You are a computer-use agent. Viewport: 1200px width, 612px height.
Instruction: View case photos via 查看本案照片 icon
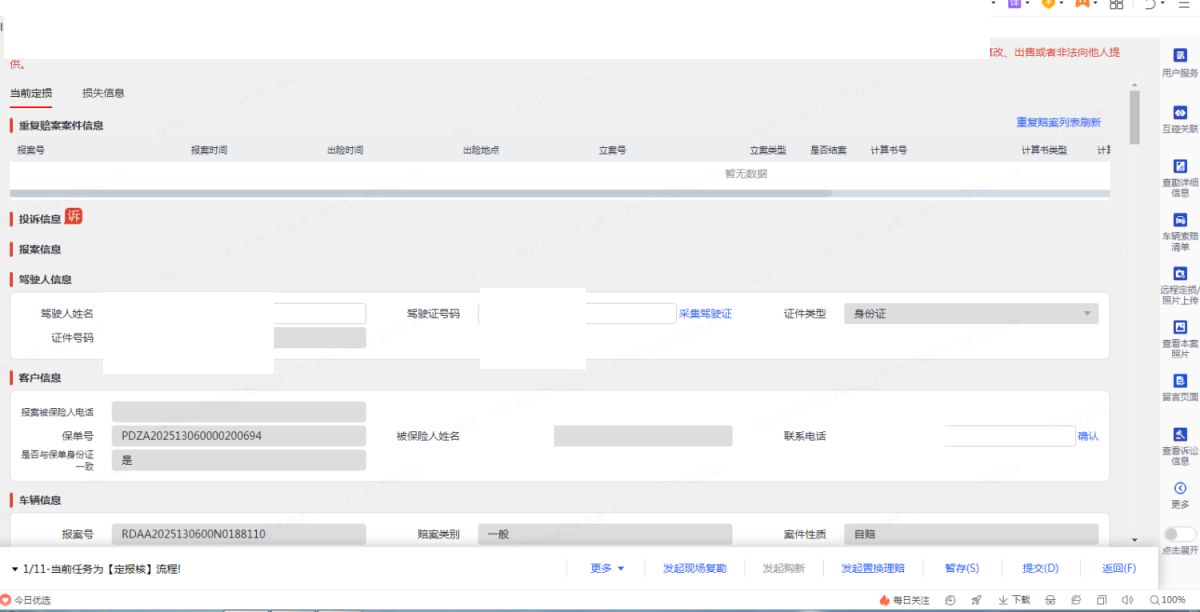coord(1179,328)
